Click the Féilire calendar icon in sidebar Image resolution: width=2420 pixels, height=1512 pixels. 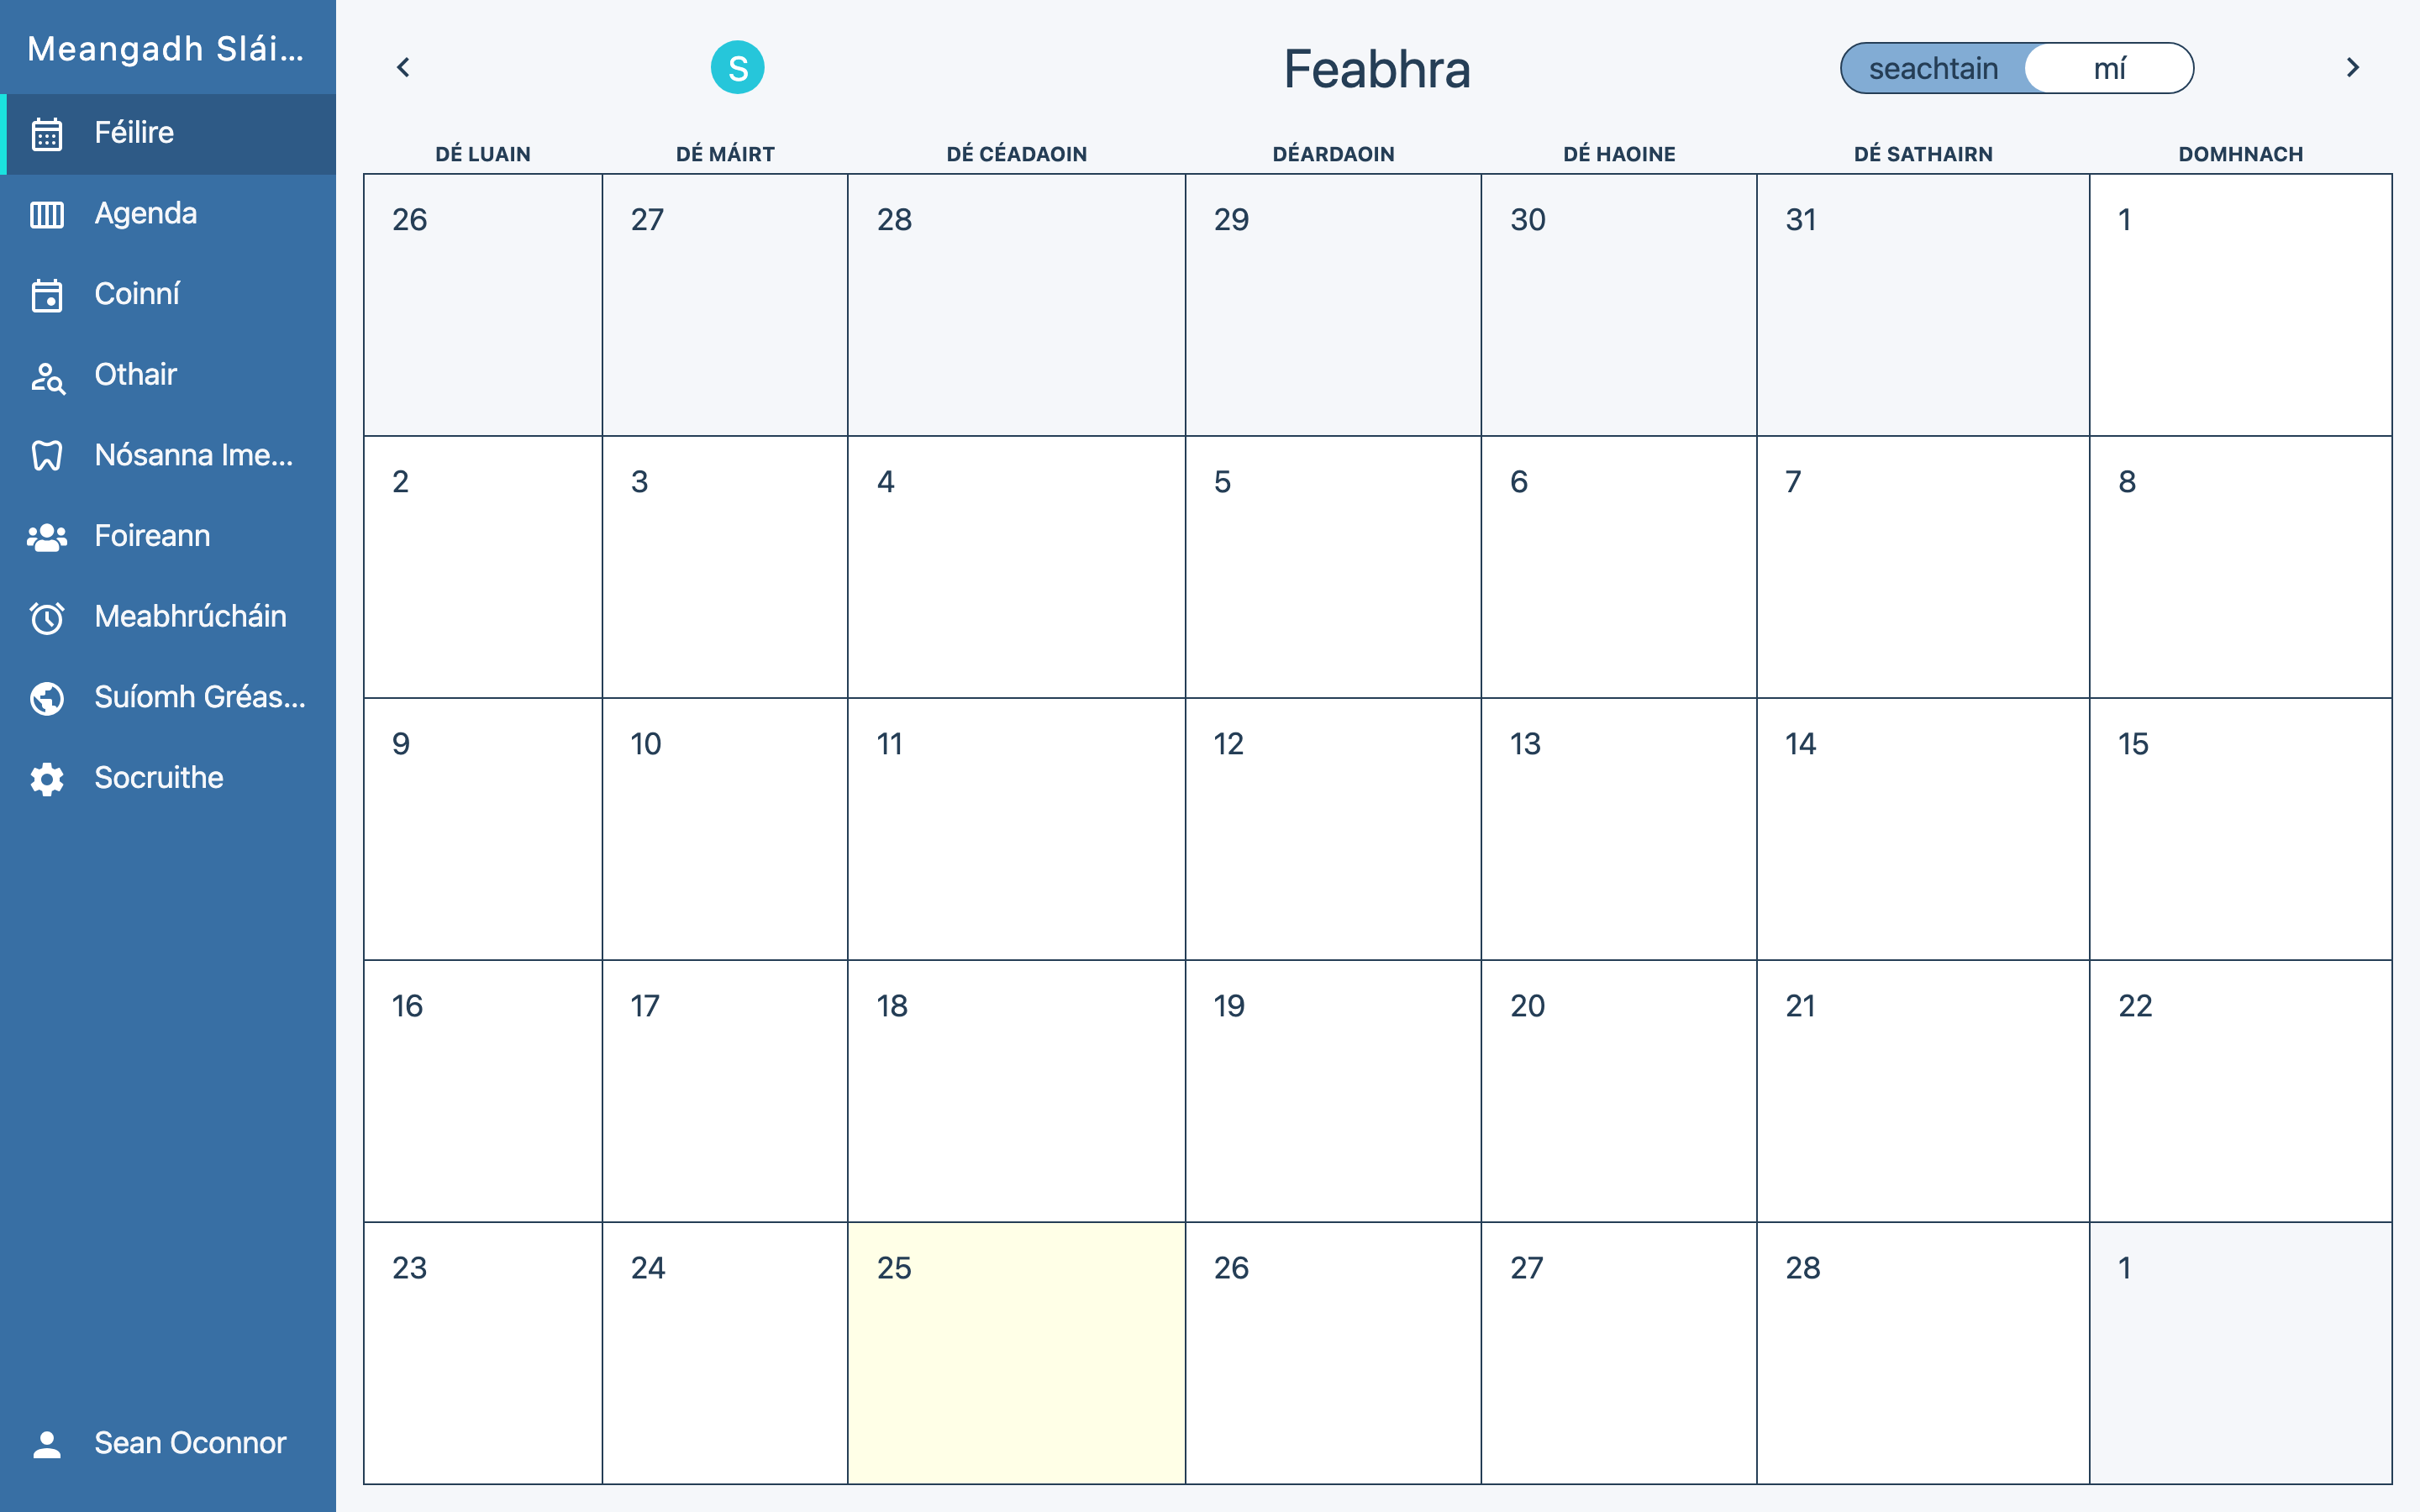(x=47, y=133)
